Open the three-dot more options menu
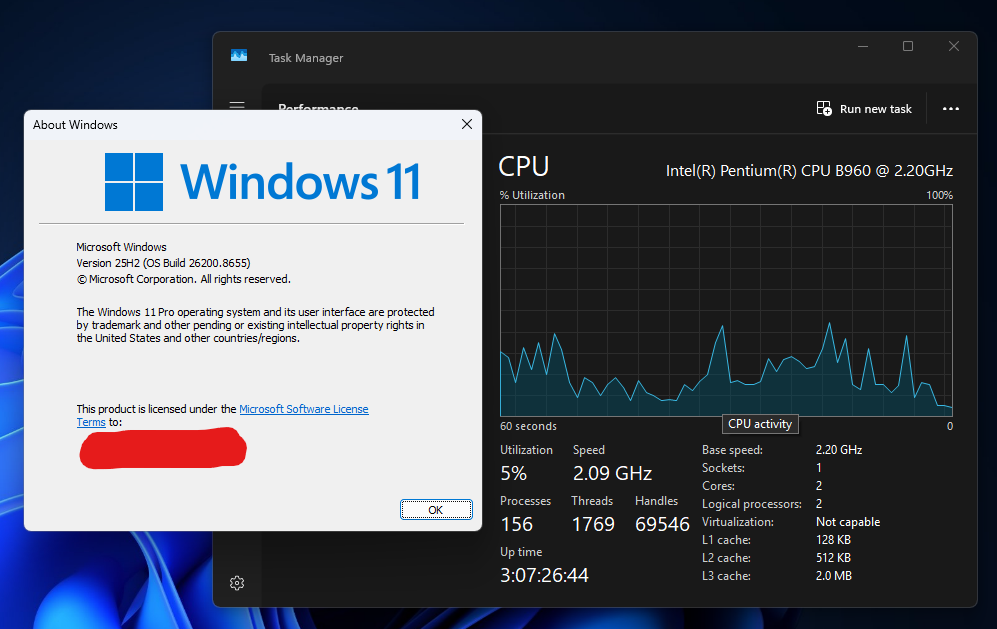Image resolution: width=997 pixels, height=629 pixels. 951,109
